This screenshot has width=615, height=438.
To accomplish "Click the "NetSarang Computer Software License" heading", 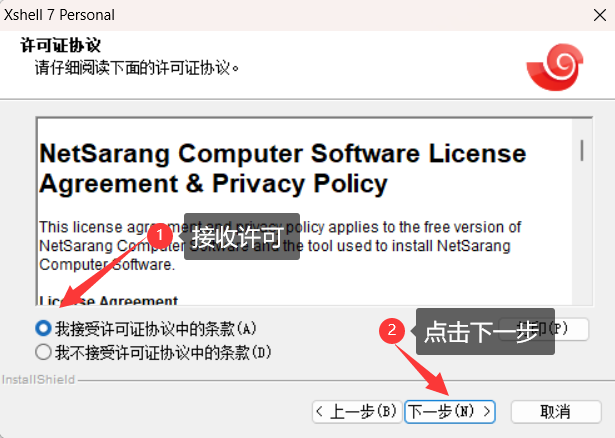I will pos(282,153).
